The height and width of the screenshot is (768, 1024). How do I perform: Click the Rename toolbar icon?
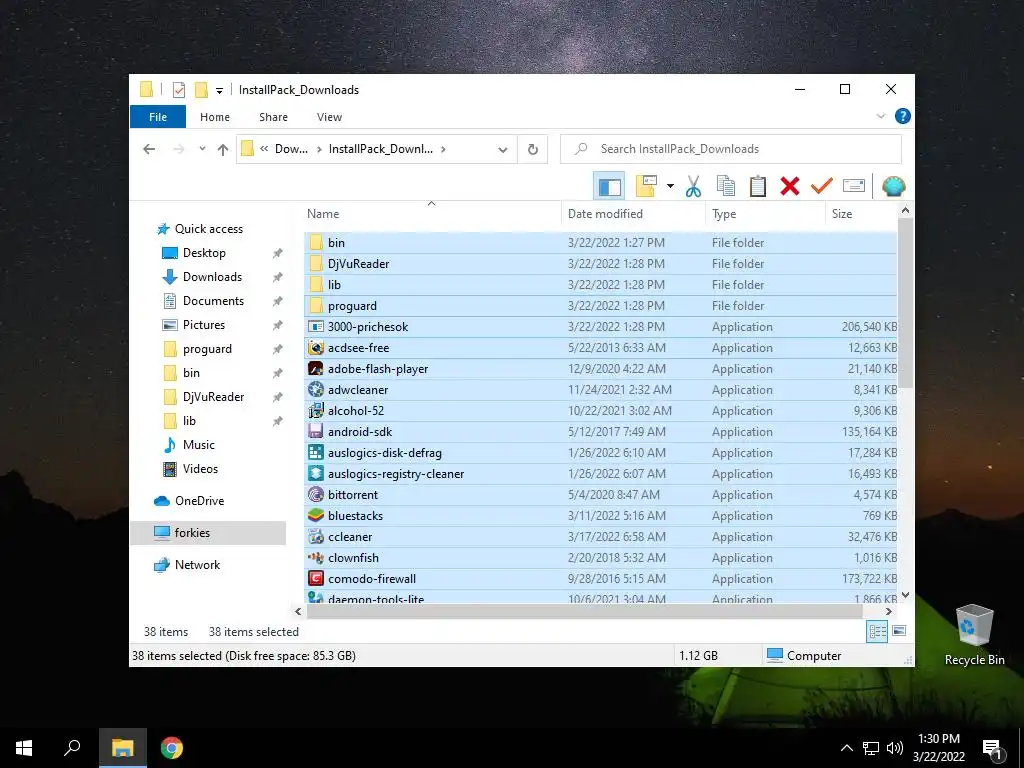coord(854,186)
